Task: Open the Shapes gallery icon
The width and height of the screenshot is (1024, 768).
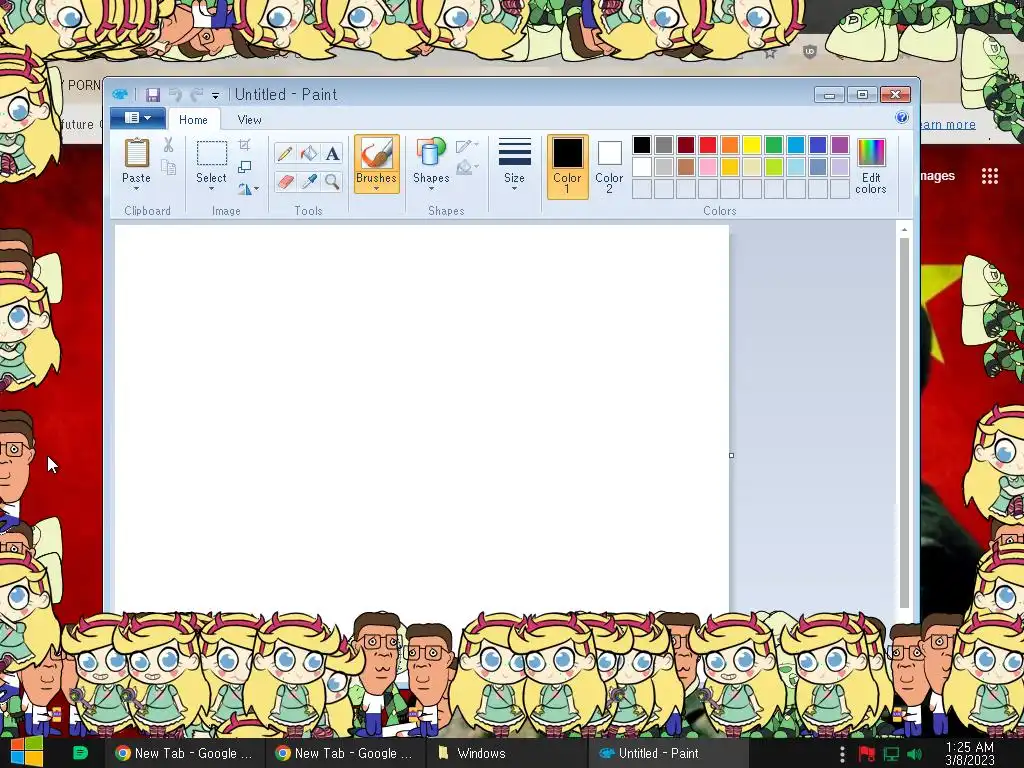Action: click(430, 153)
